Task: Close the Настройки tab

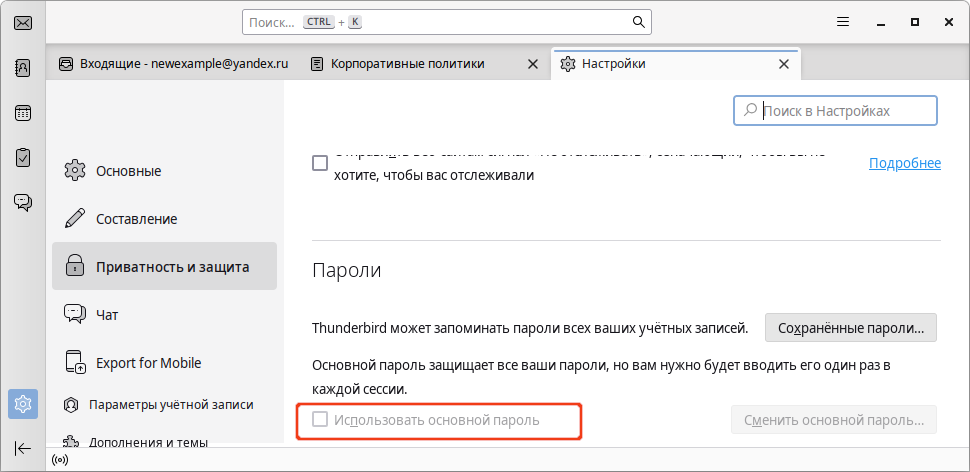Action: click(x=783, y=64)
